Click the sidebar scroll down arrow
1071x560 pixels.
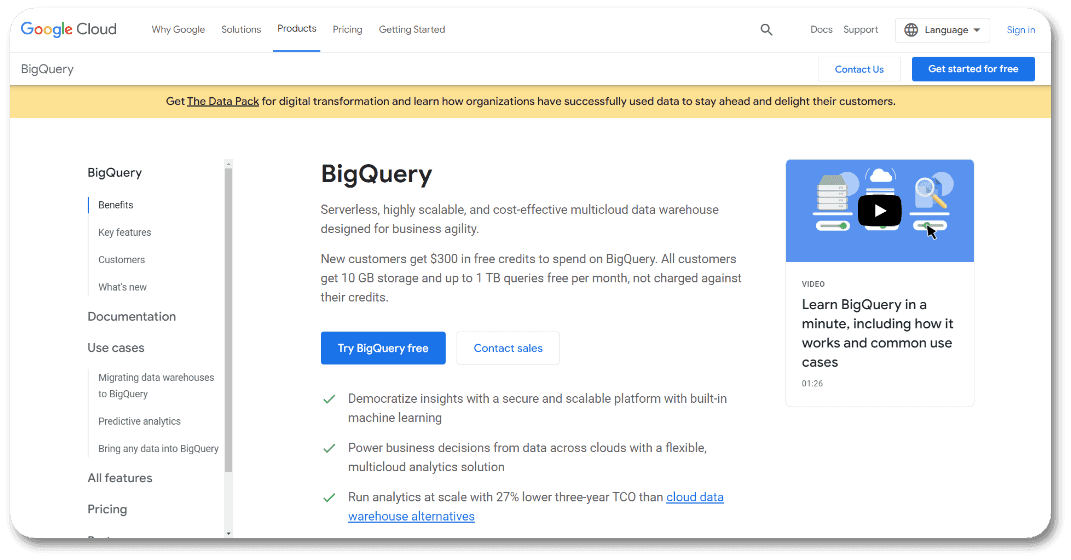point(228,533)
